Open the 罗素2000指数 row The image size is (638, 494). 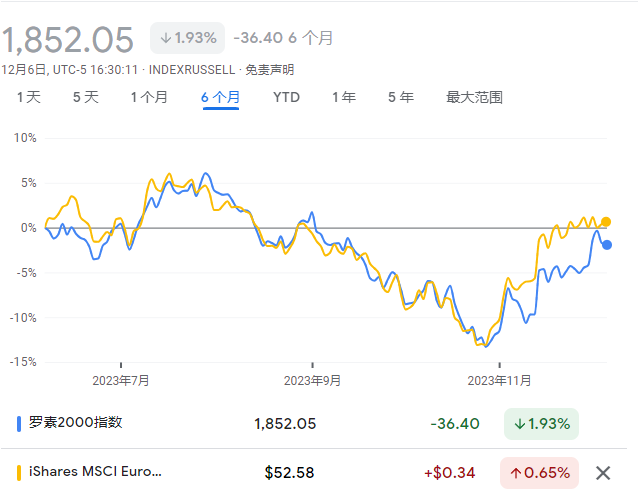pos(313,424)
